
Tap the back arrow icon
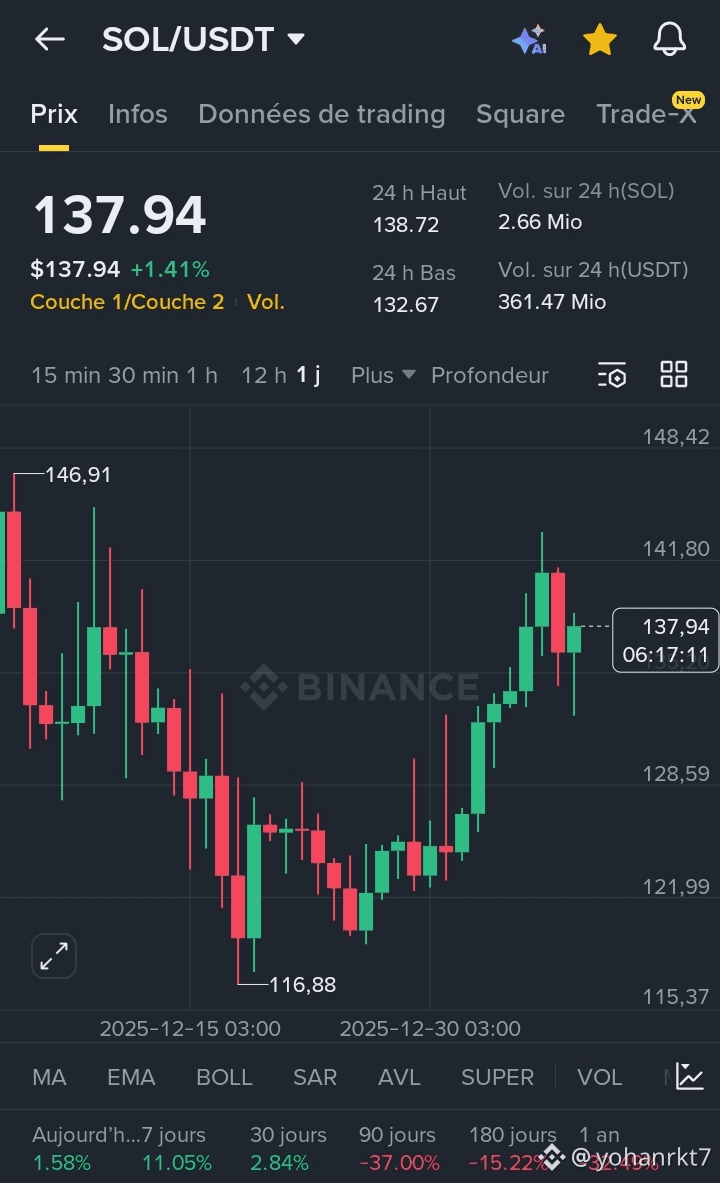point(50,39)
